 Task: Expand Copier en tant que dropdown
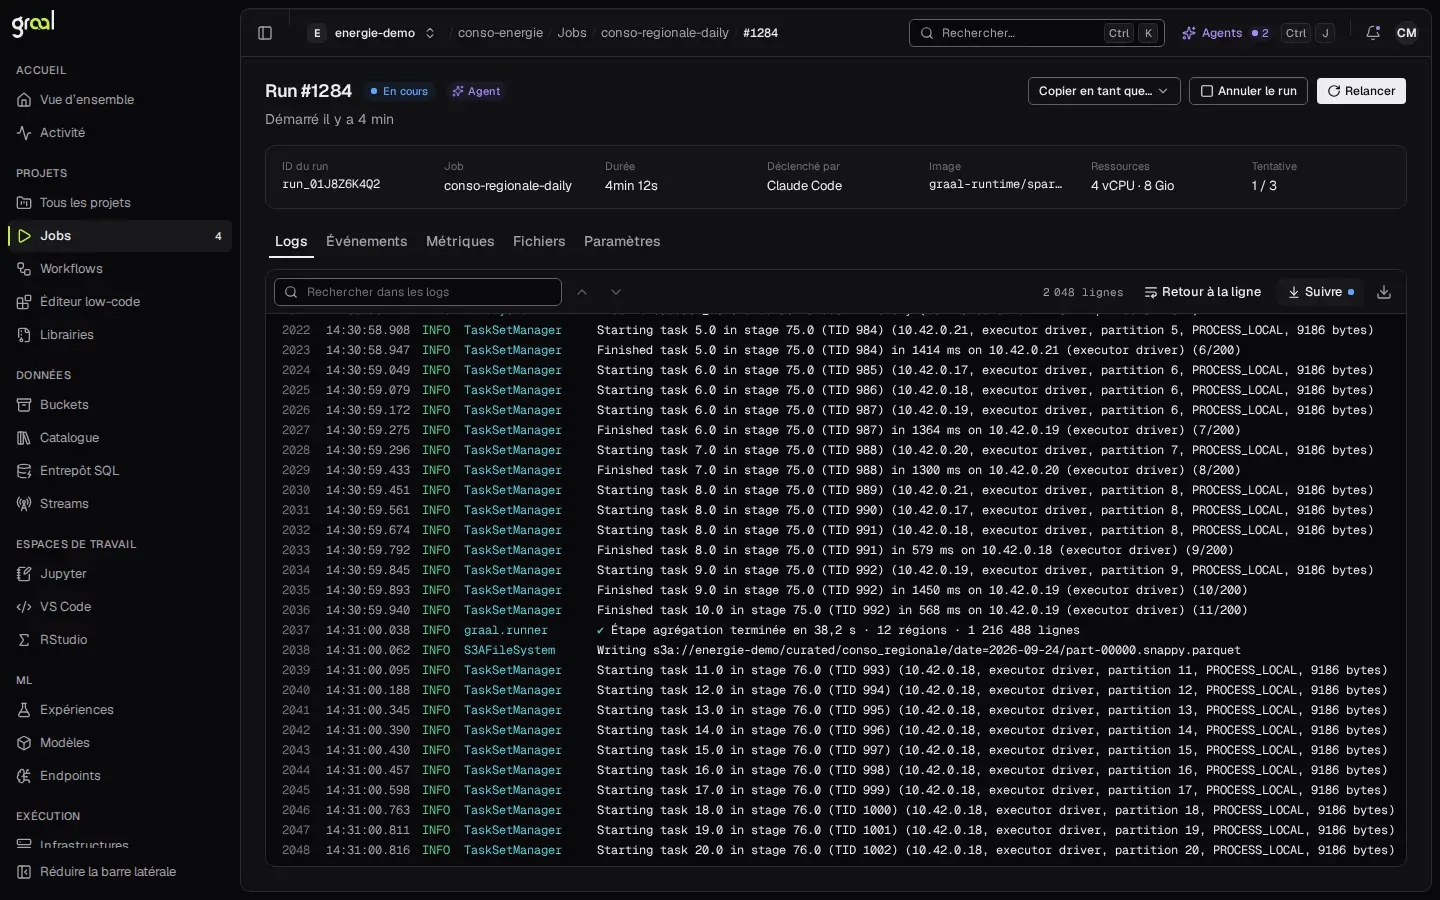[1104, 91]
